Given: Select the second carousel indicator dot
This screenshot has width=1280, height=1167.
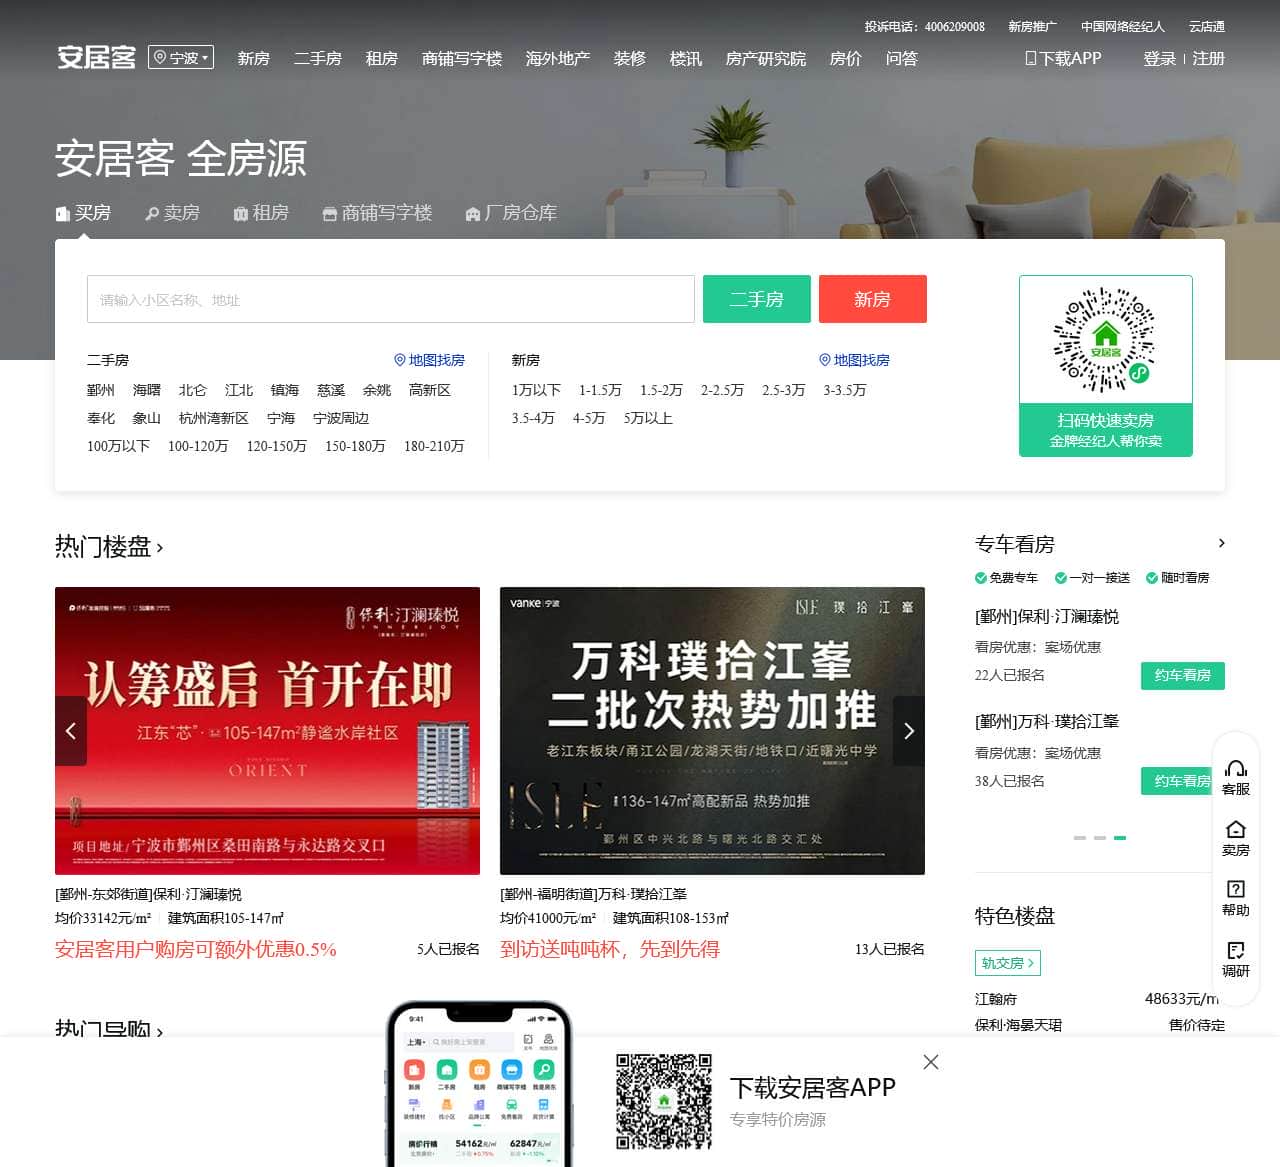Looking at the screenshot, I should (1100, 838).
